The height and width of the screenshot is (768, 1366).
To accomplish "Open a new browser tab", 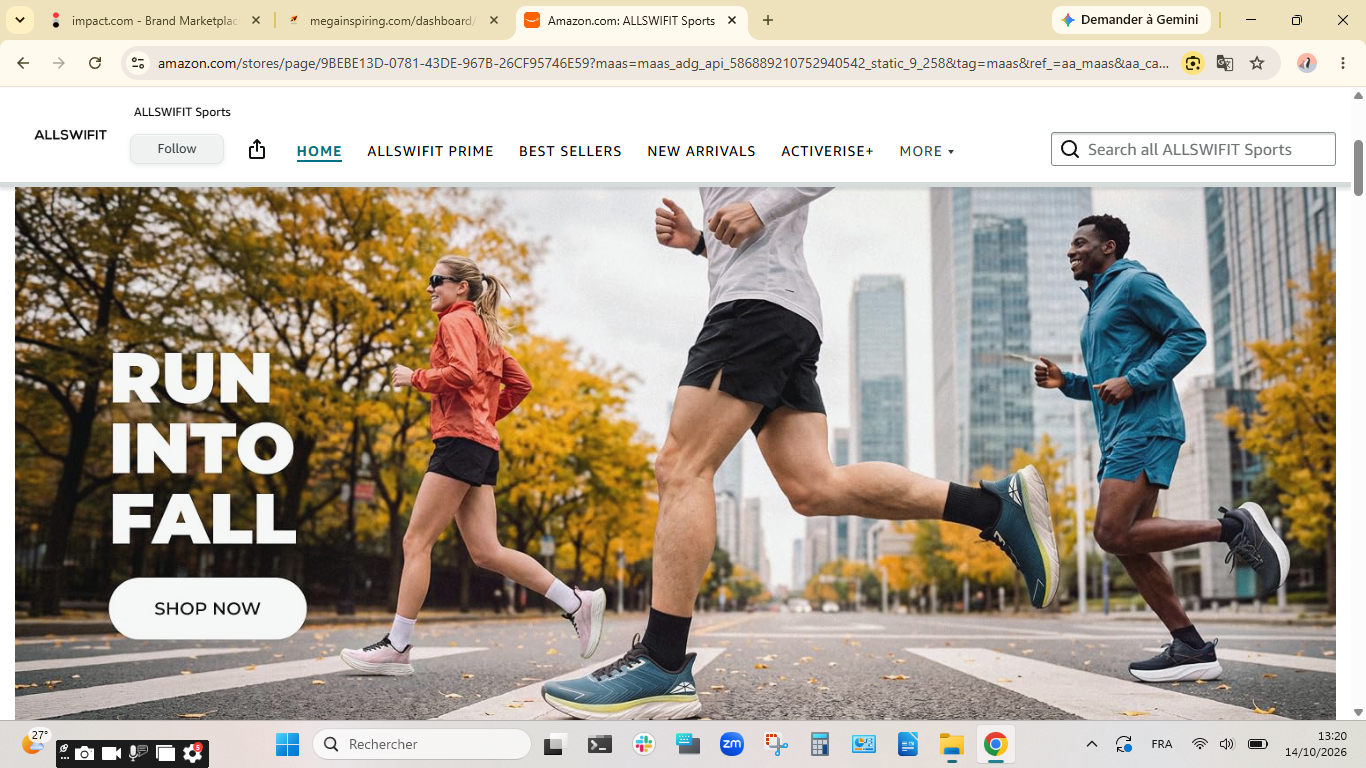I will point(768,20).
